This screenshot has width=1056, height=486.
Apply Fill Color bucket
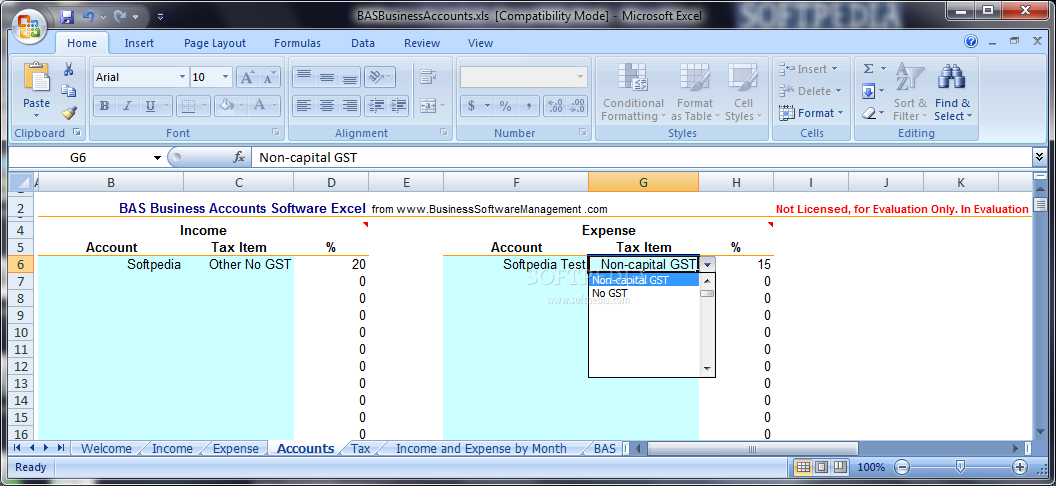[228, 106]
